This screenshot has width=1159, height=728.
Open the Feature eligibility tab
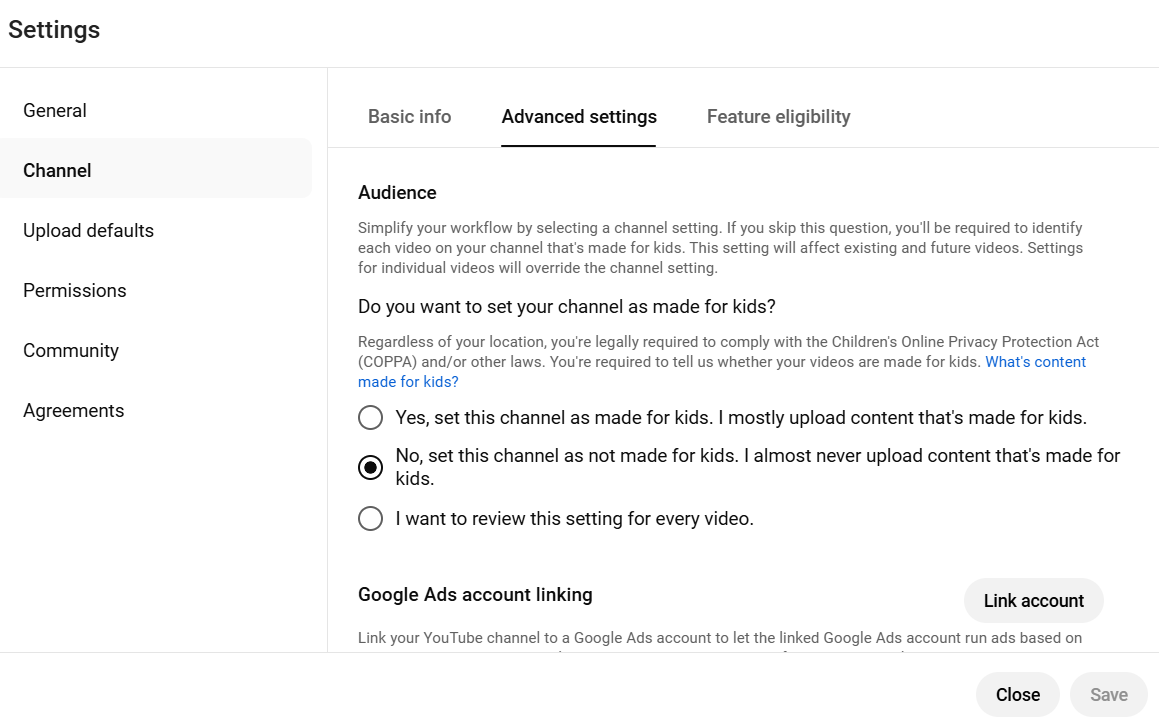778,117
